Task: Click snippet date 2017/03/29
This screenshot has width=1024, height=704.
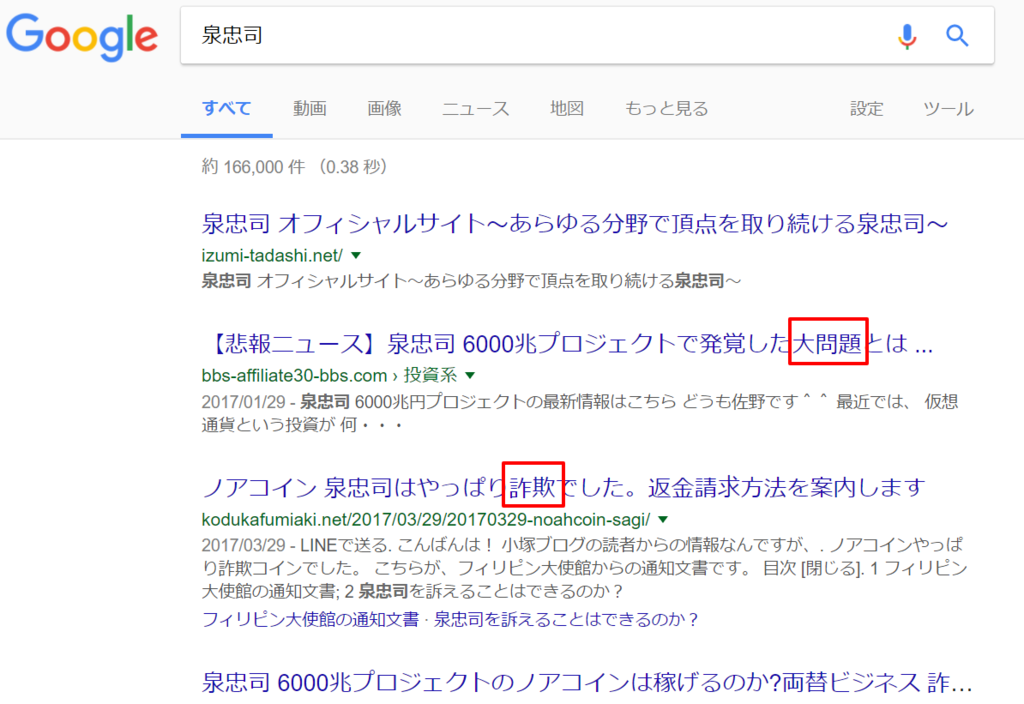Action: (x=244, y=545)
